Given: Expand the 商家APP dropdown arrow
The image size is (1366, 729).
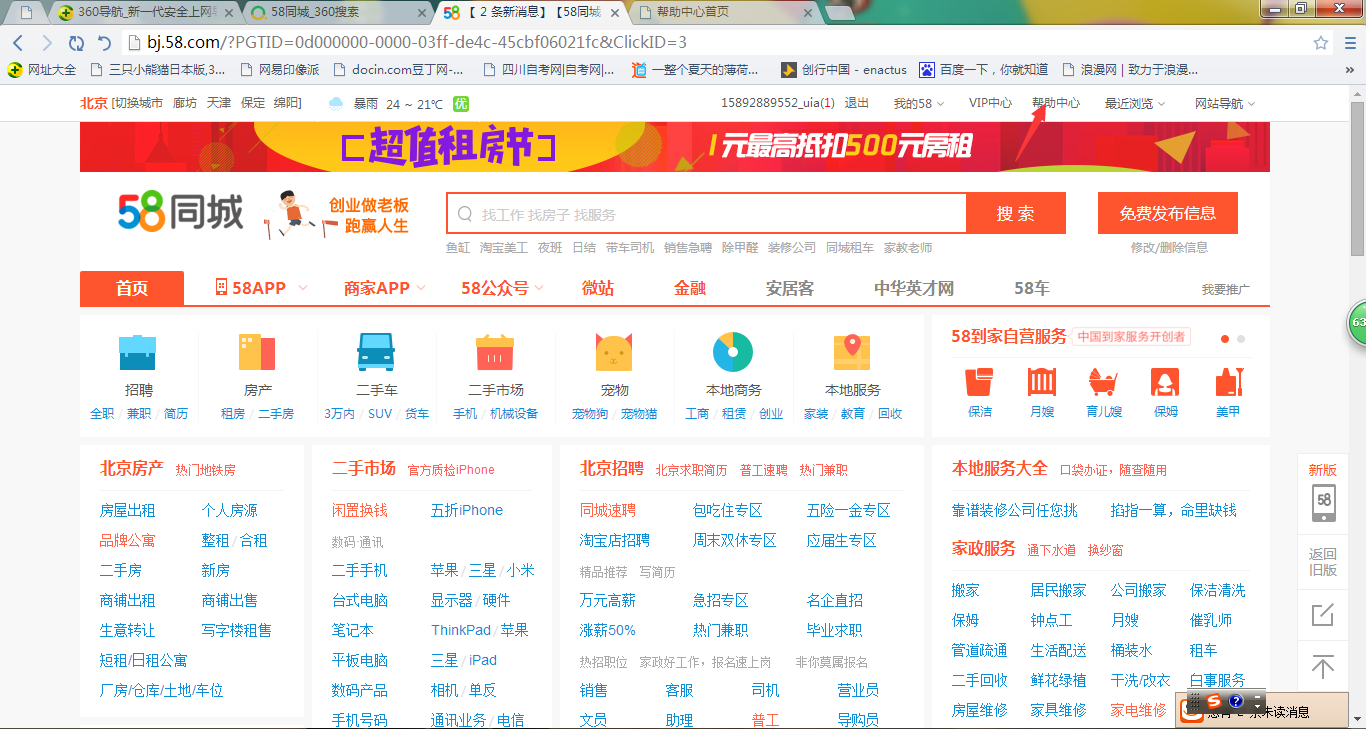Looking at the screenshot, I should coord(421,288).
